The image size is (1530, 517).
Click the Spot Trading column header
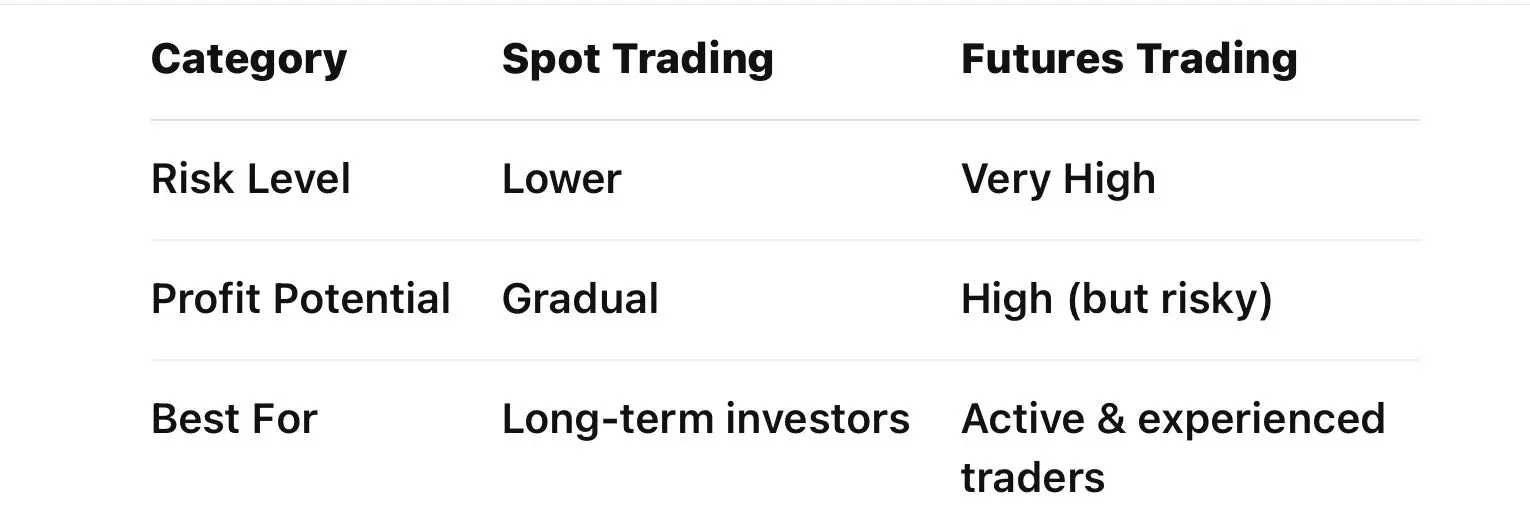point(637,59)
